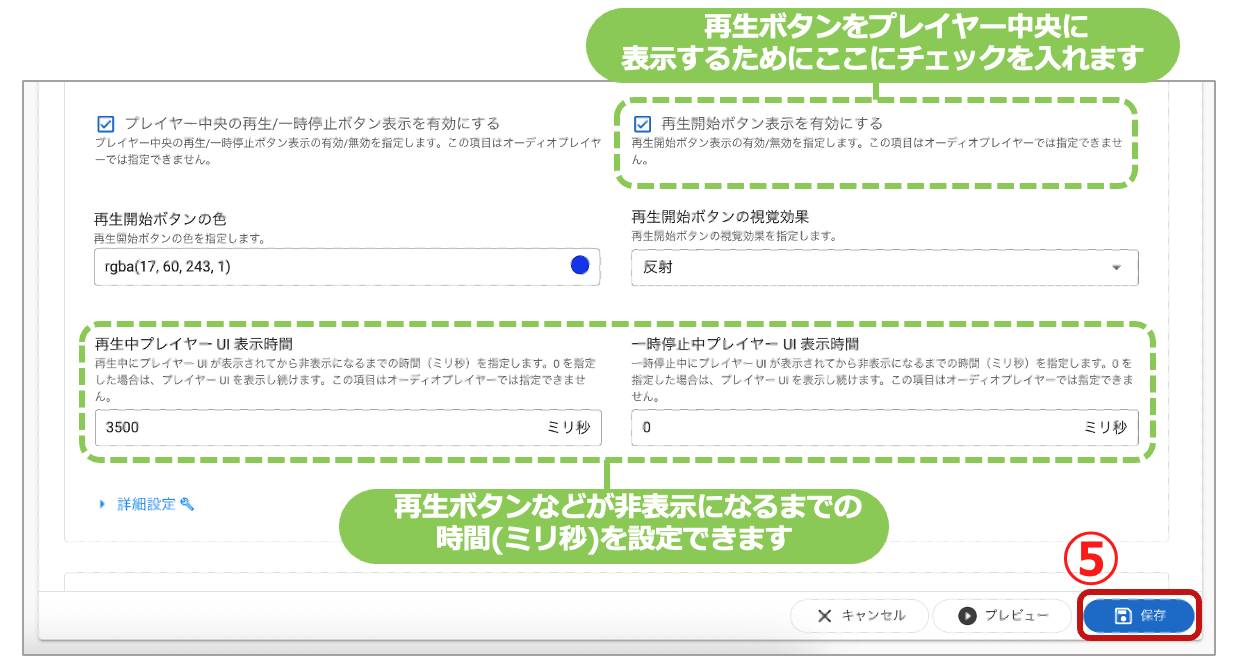
Task: Click the 一時停止中 UI display time input showing 0
Action: (850, 427)
